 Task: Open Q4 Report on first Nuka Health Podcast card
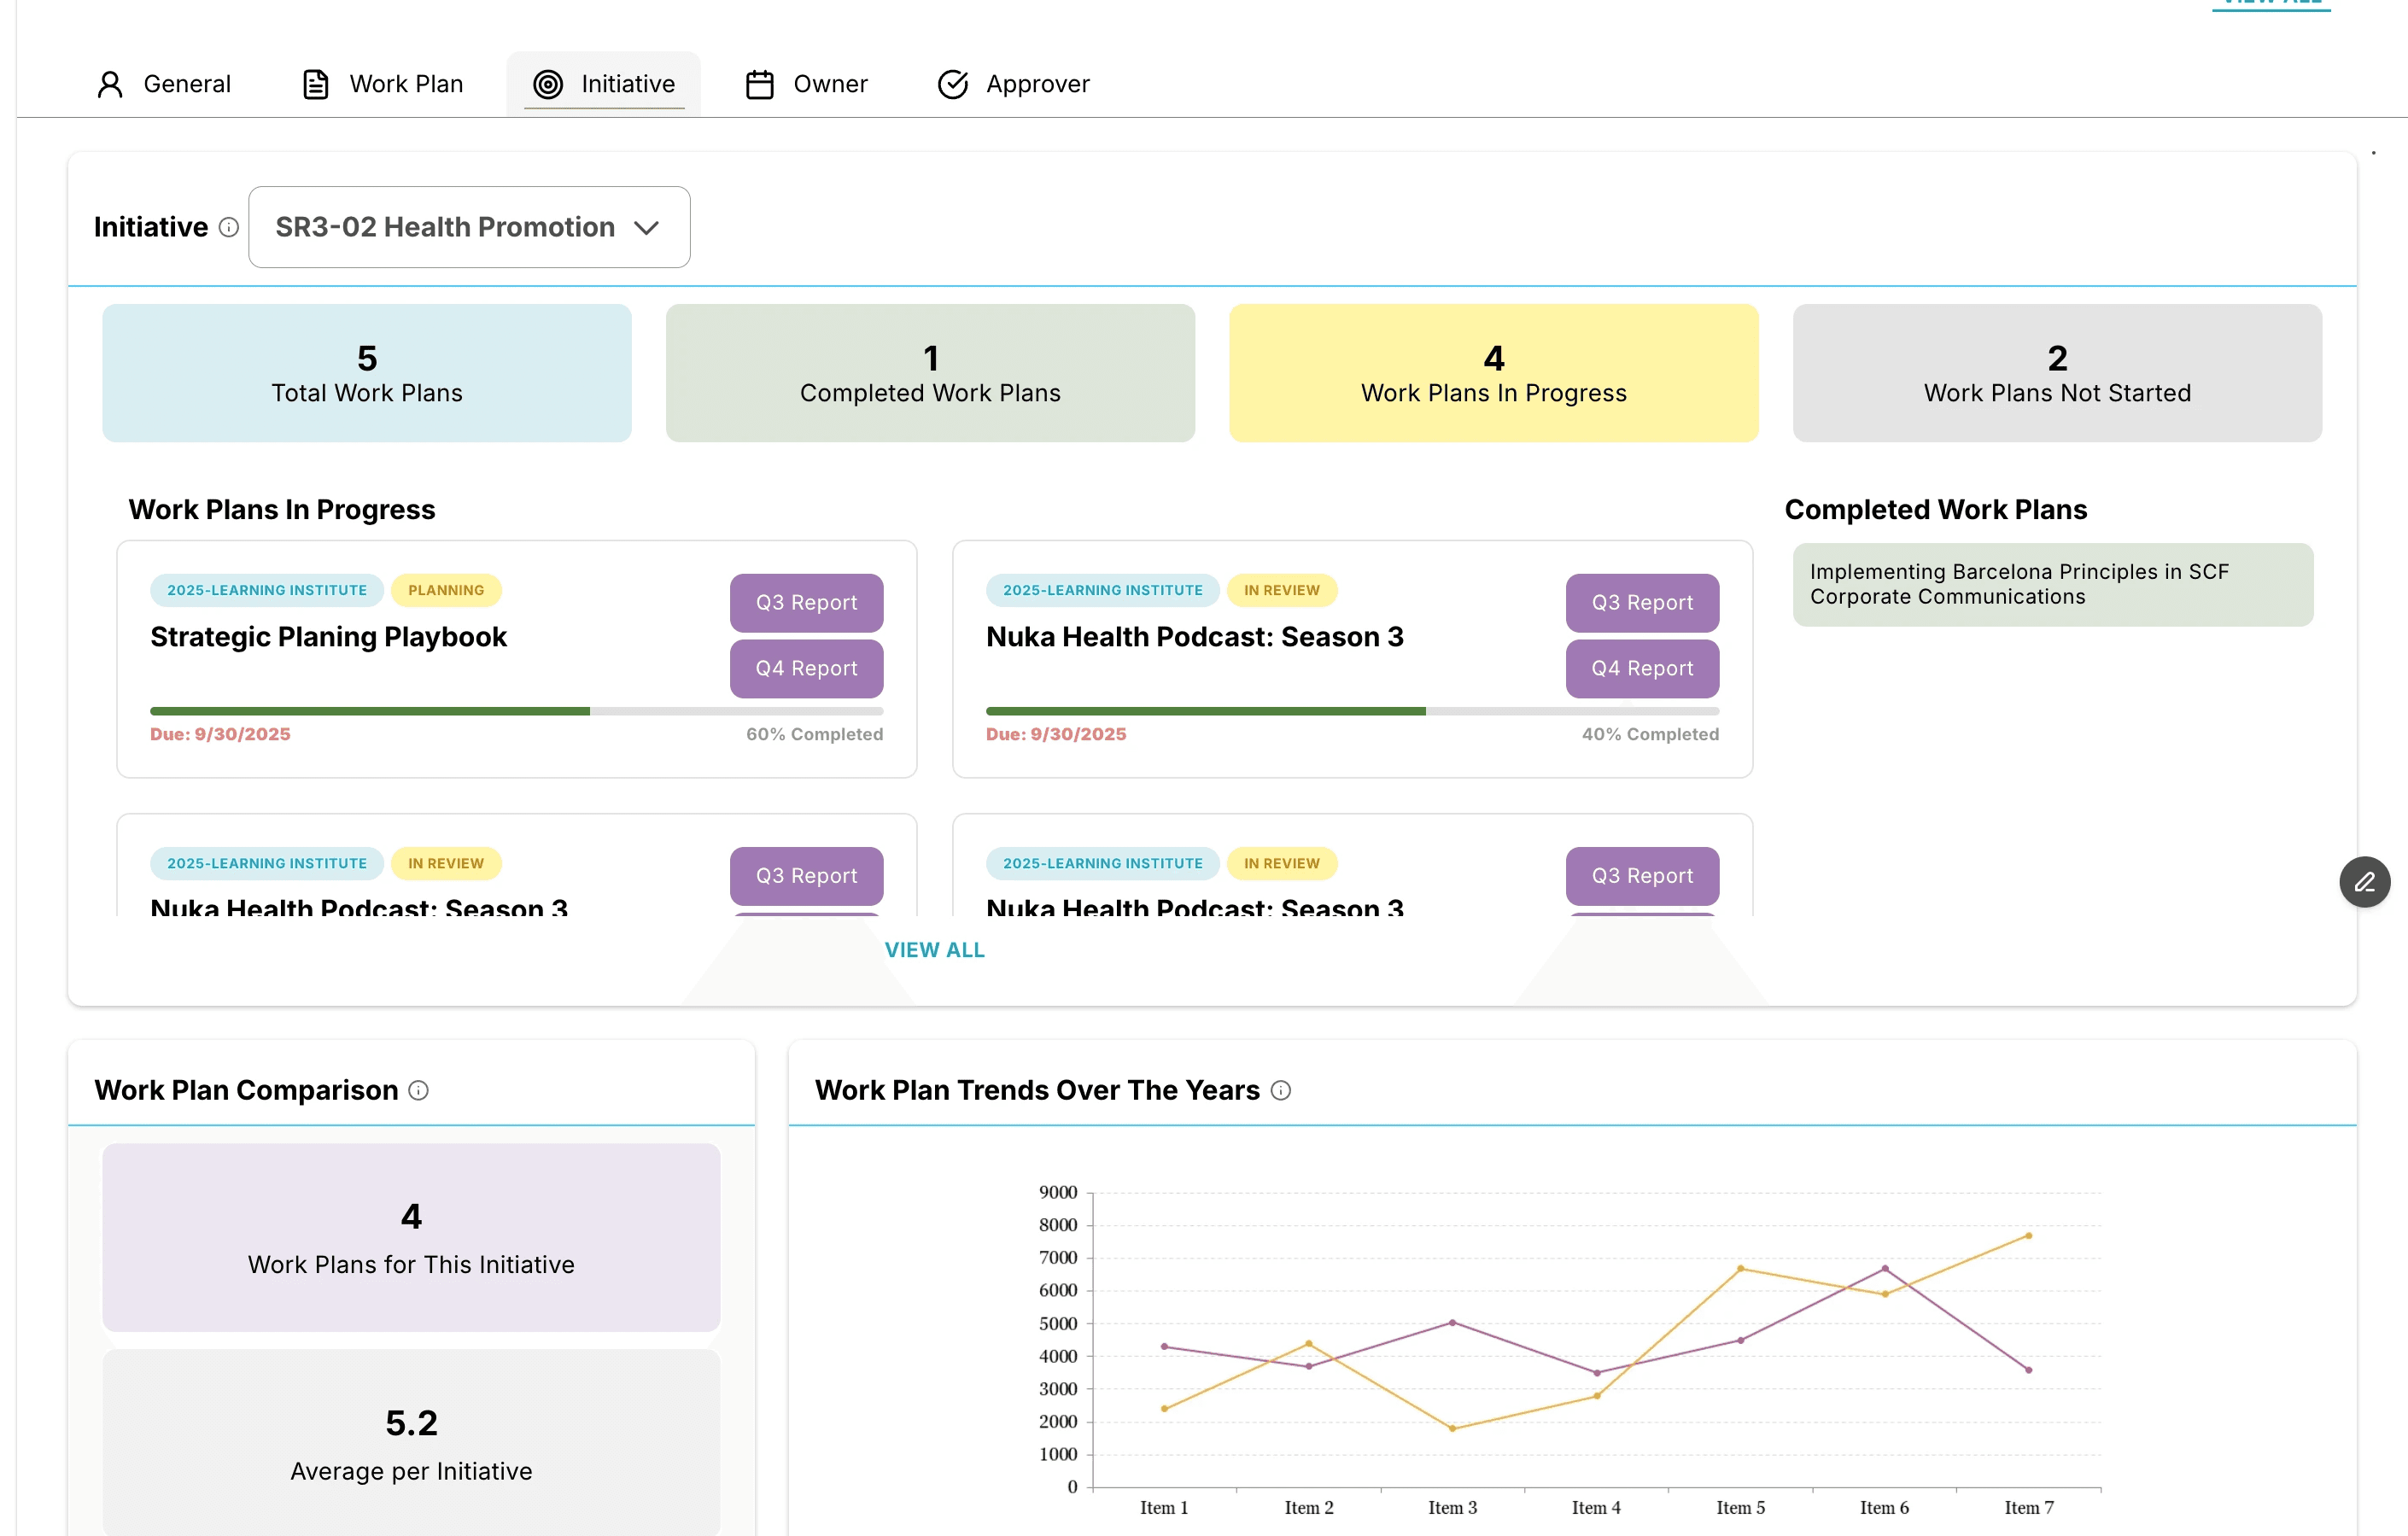click(x=1642, y=668)
